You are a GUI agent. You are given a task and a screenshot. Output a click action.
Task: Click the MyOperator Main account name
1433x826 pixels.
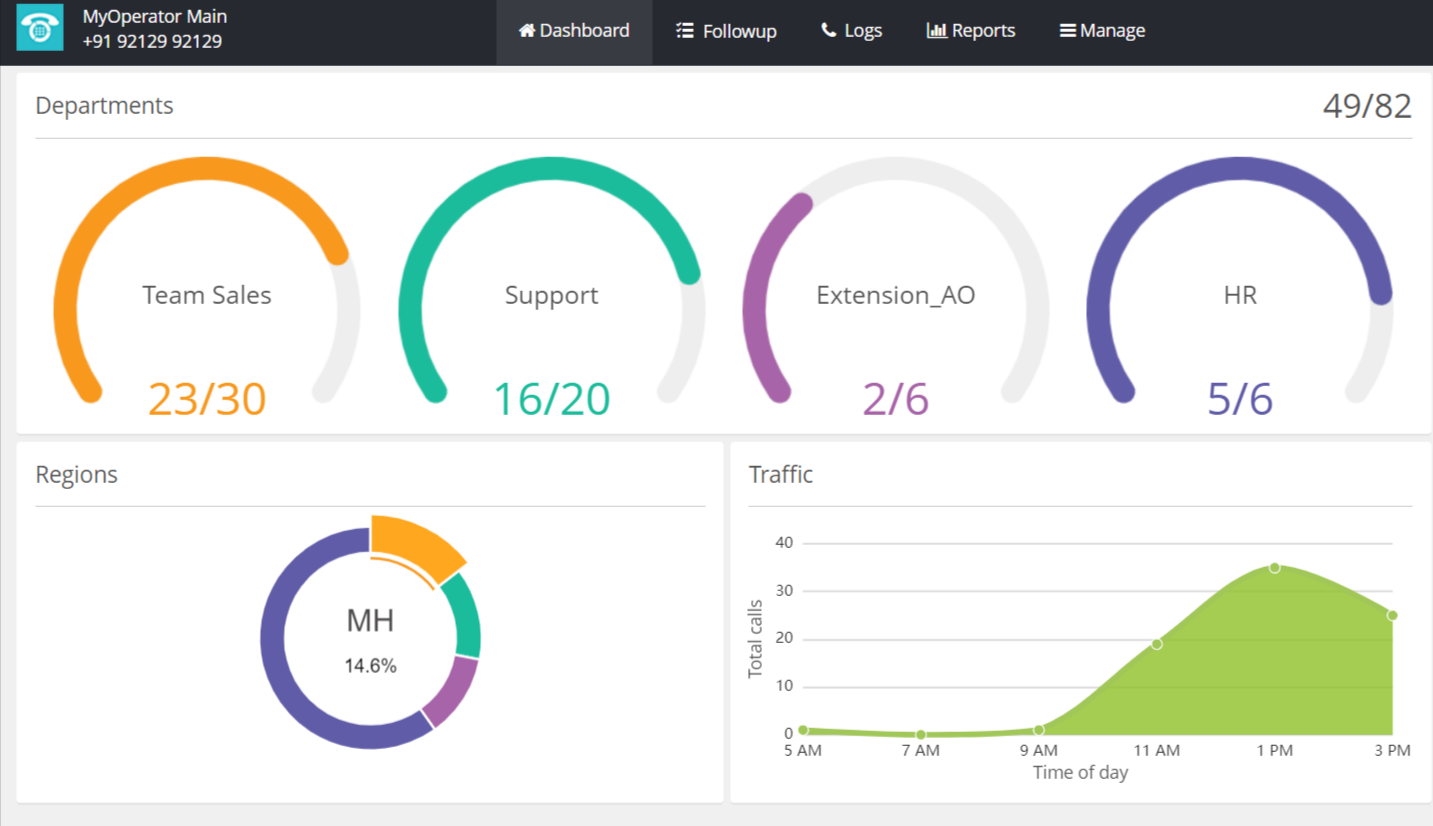[x=154, y=16]
